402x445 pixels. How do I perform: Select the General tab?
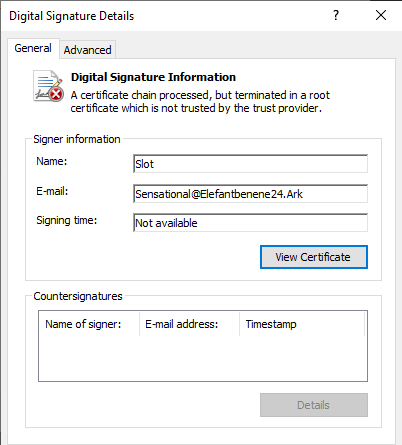coord(33,48)
